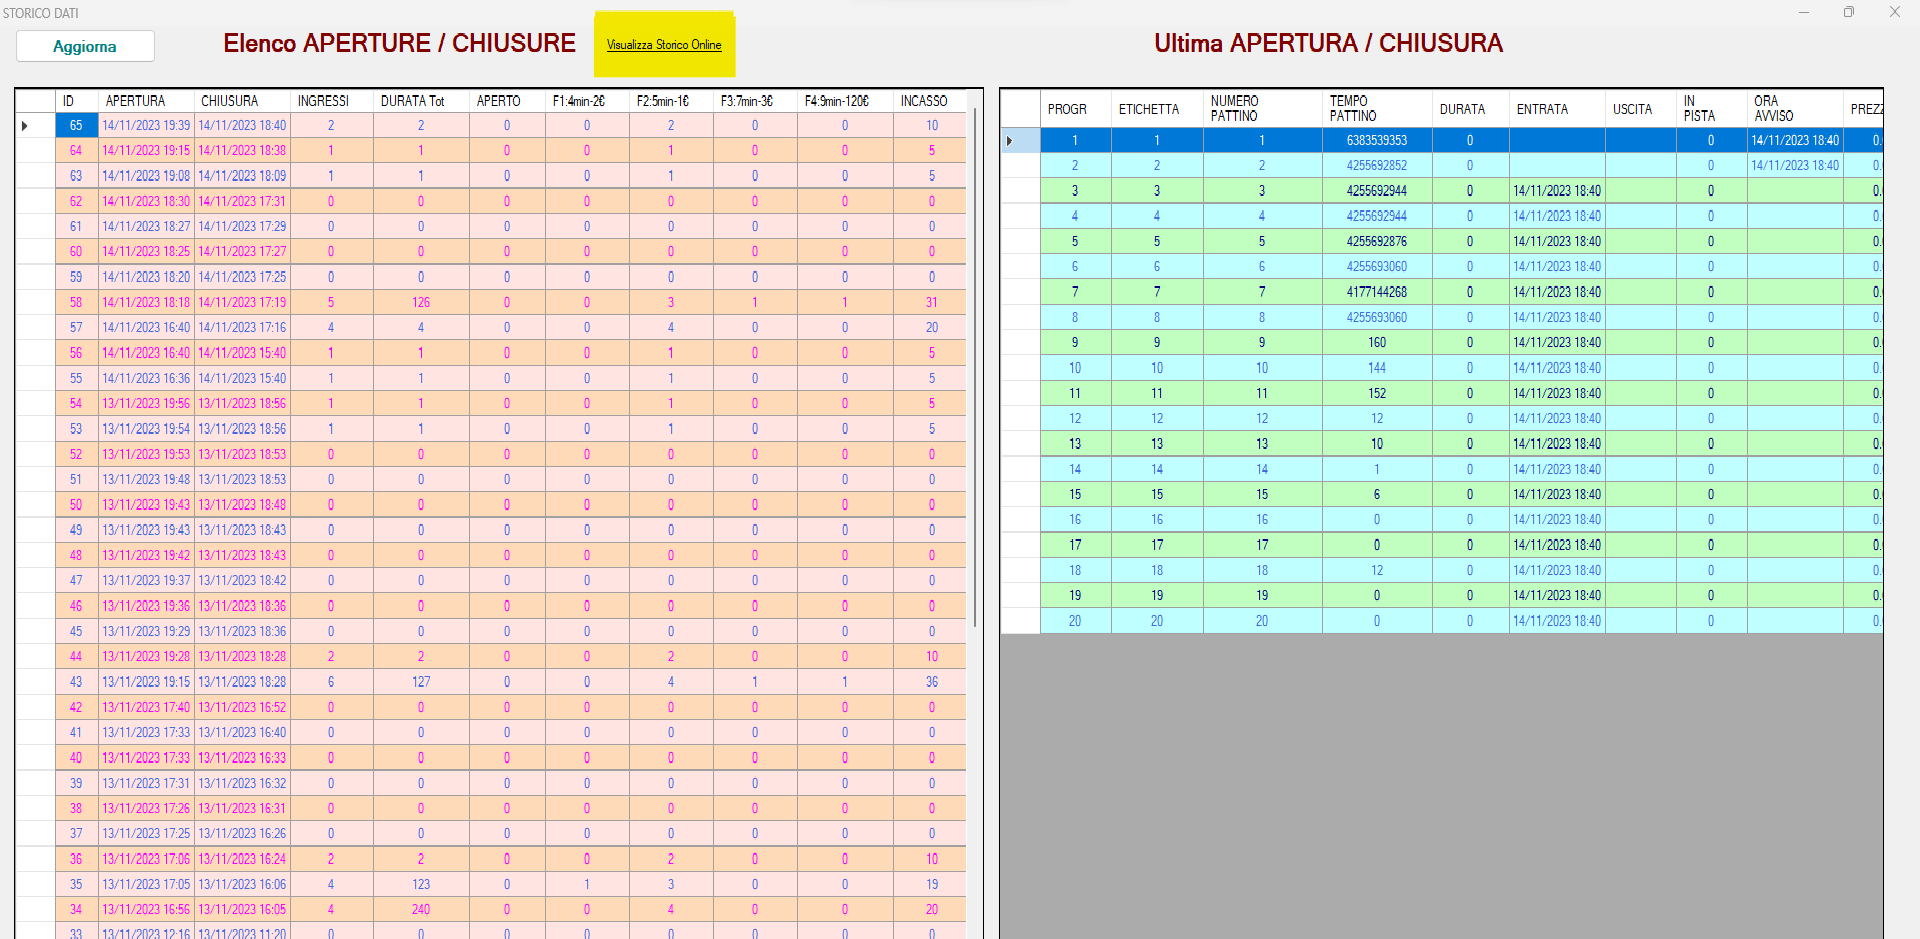Click the DURATA Tot column header
The width and height of the screenshot is (1920, 939).
[412, 101]
